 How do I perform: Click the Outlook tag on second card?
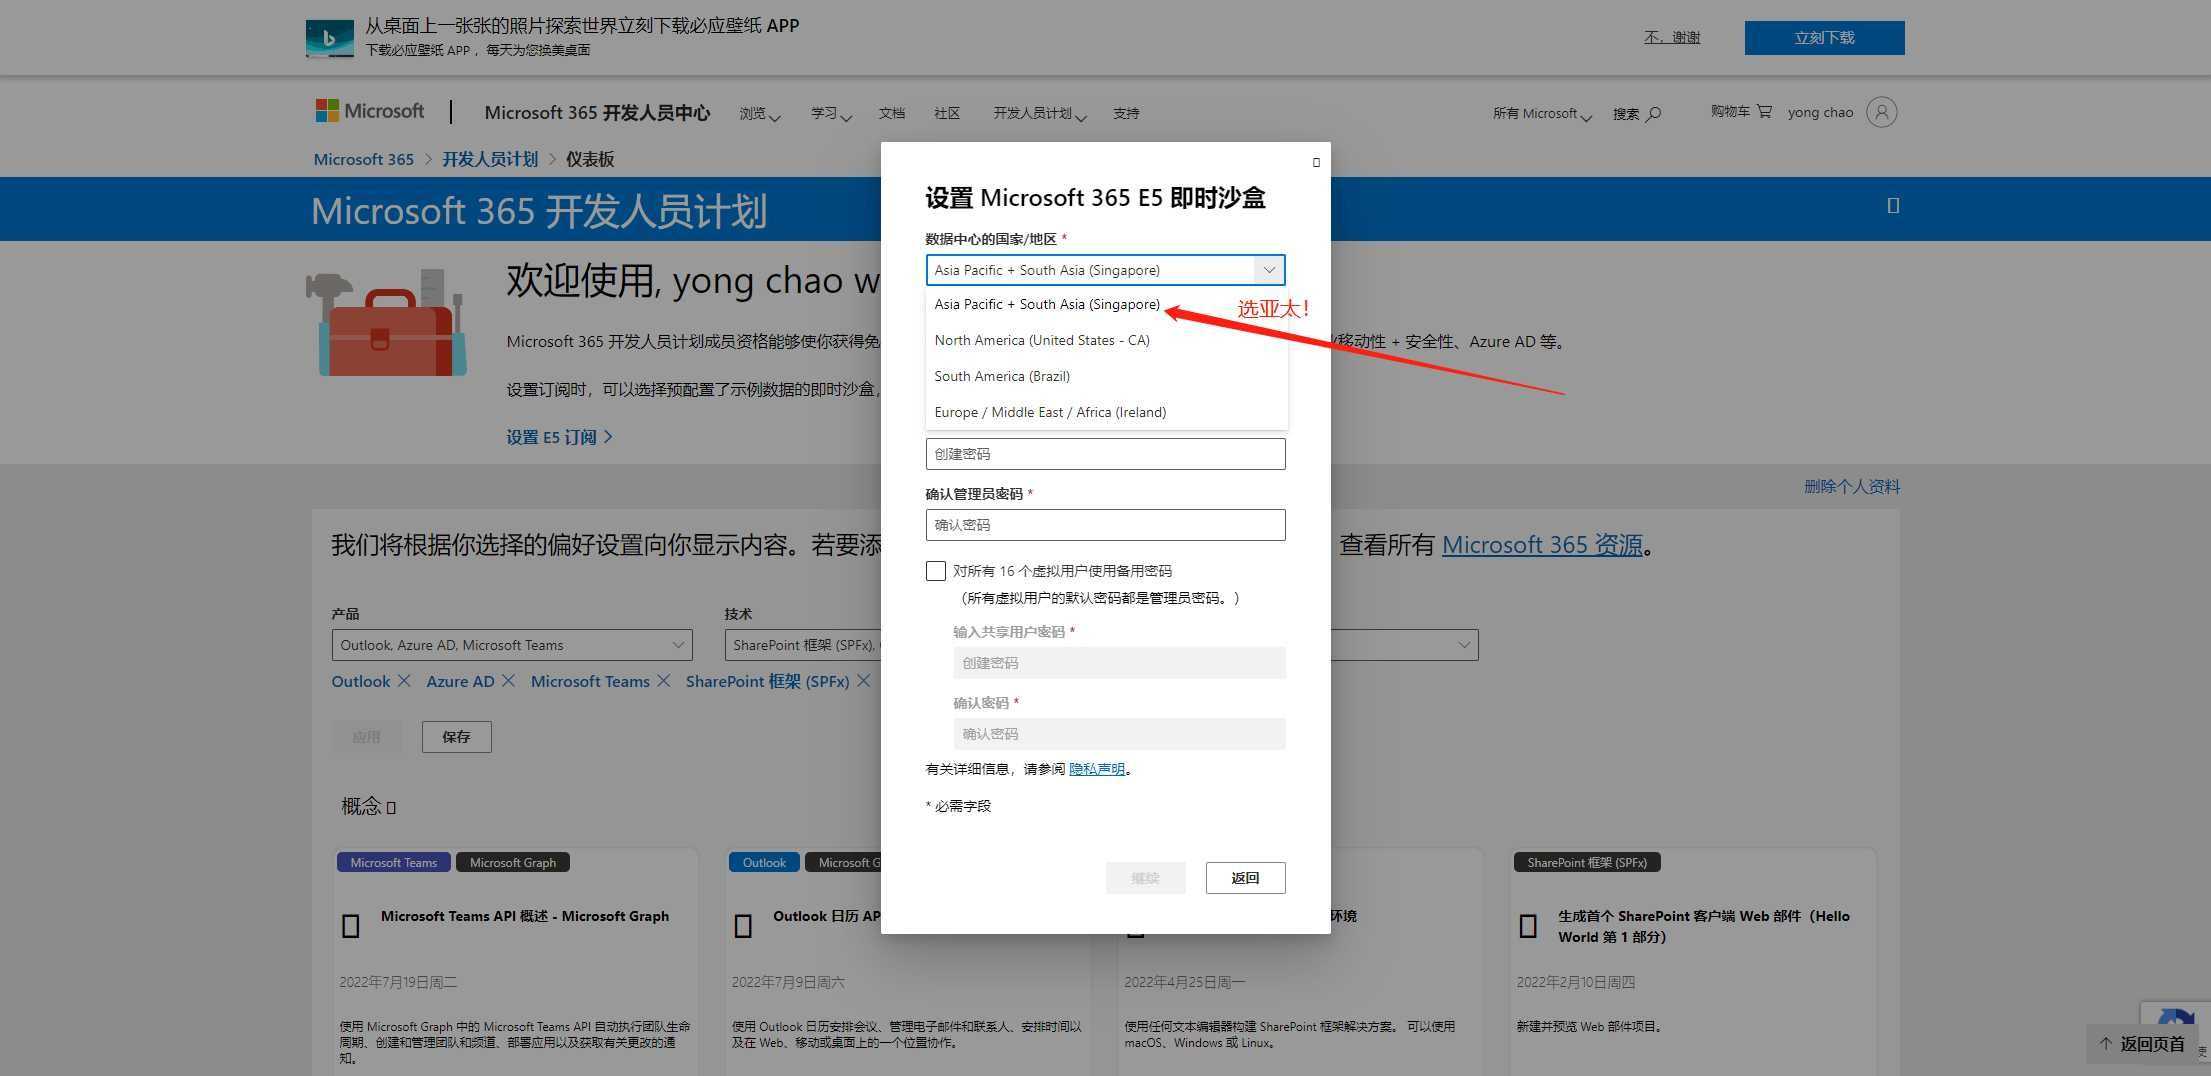coord(764,862)
